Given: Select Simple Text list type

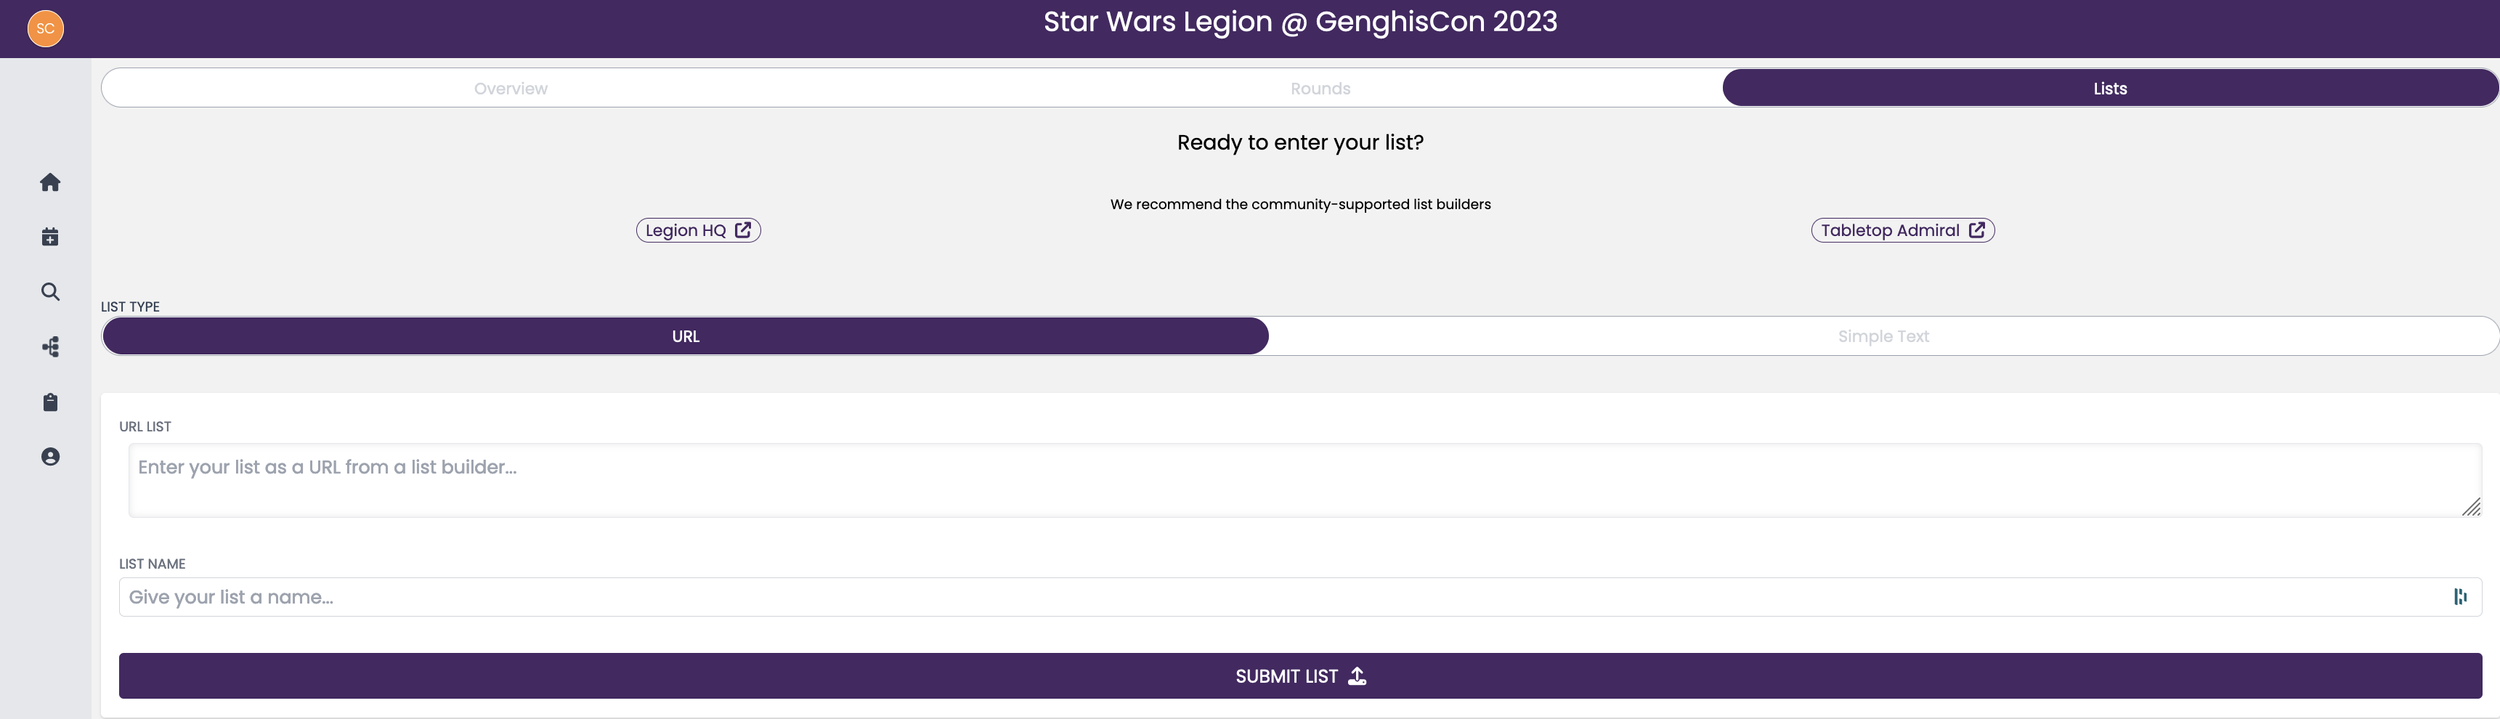Looking at the screenshot, I should (1883, 336).
